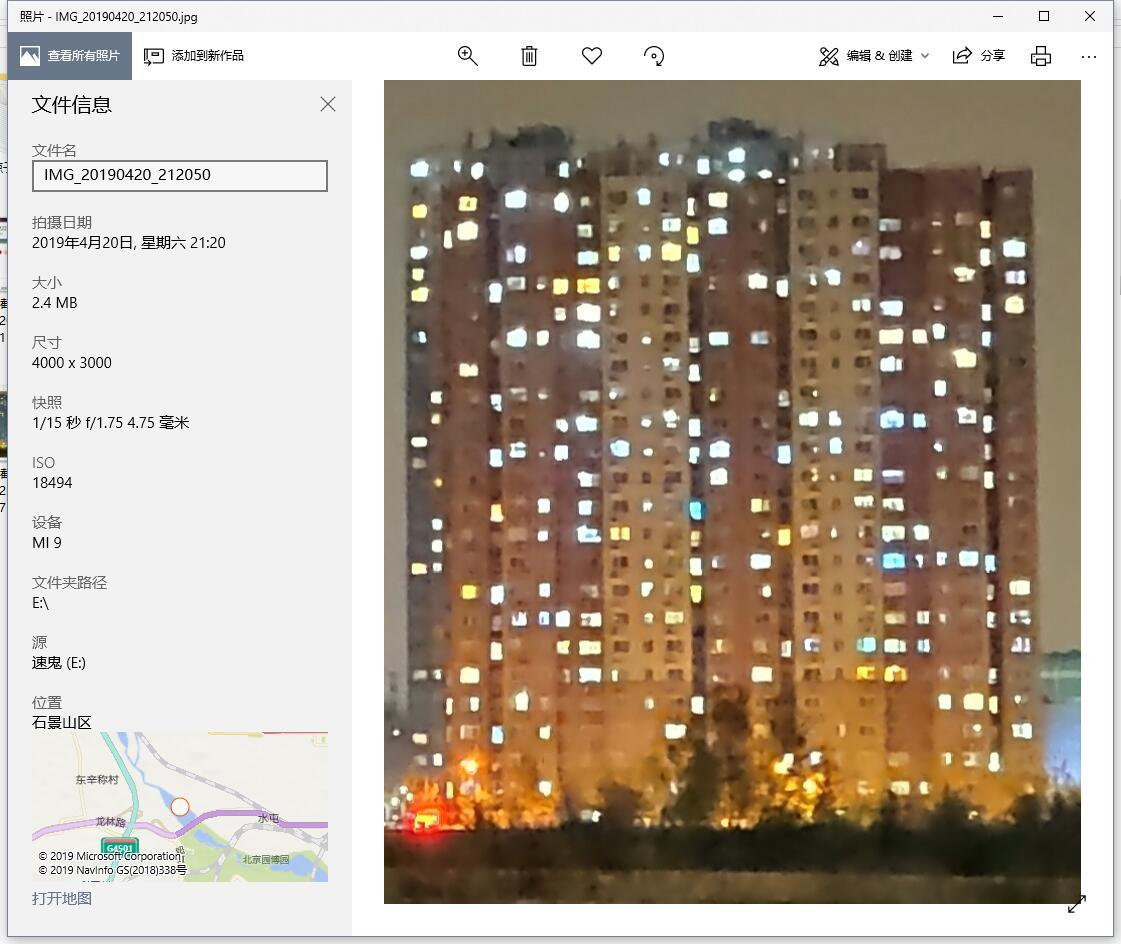1121x944 pixels.
Task: Select the 拍摄日期 value text
Action: (129, 242)
